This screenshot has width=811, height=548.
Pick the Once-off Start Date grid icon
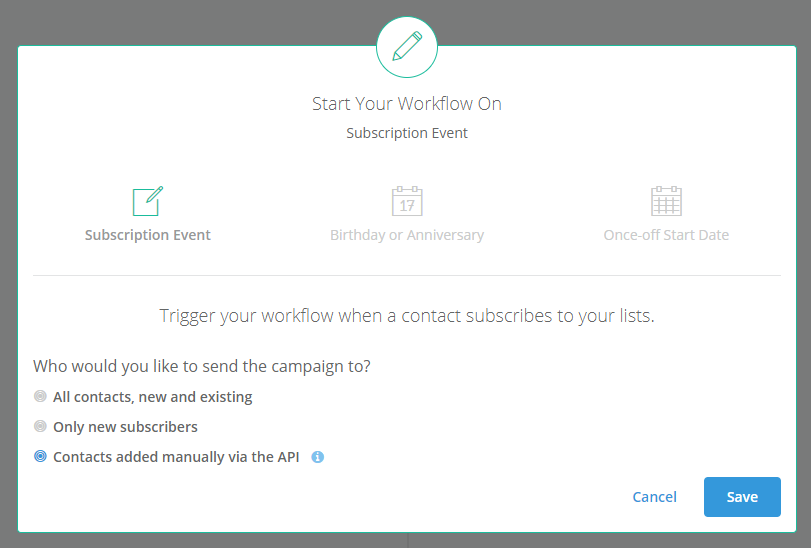pos(666,201)
